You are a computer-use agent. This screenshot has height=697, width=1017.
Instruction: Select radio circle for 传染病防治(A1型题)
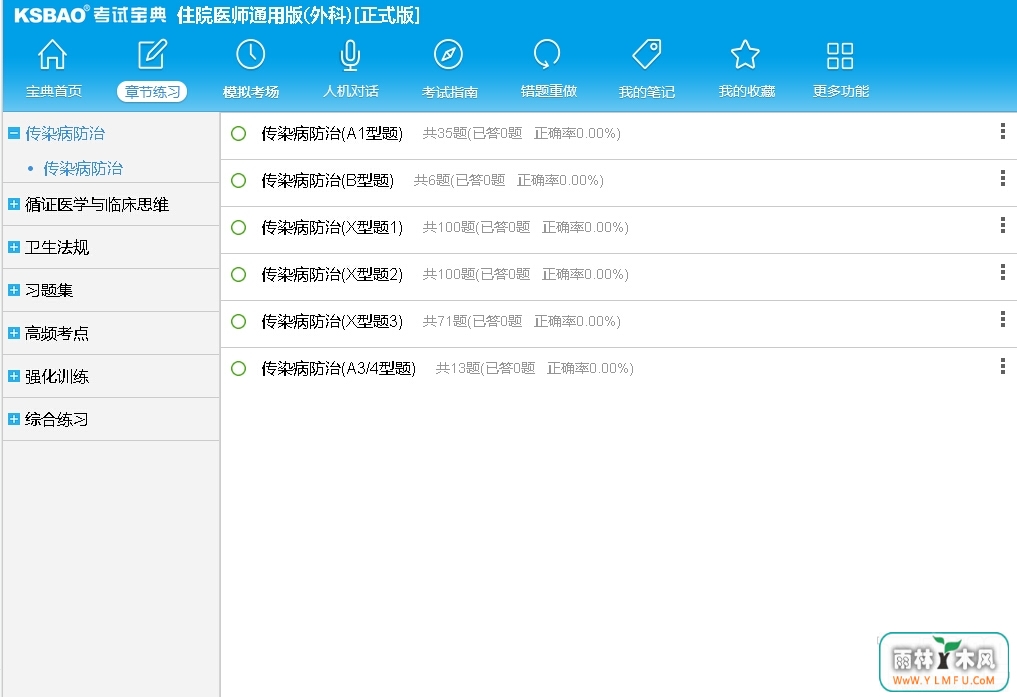pos(239,134)
